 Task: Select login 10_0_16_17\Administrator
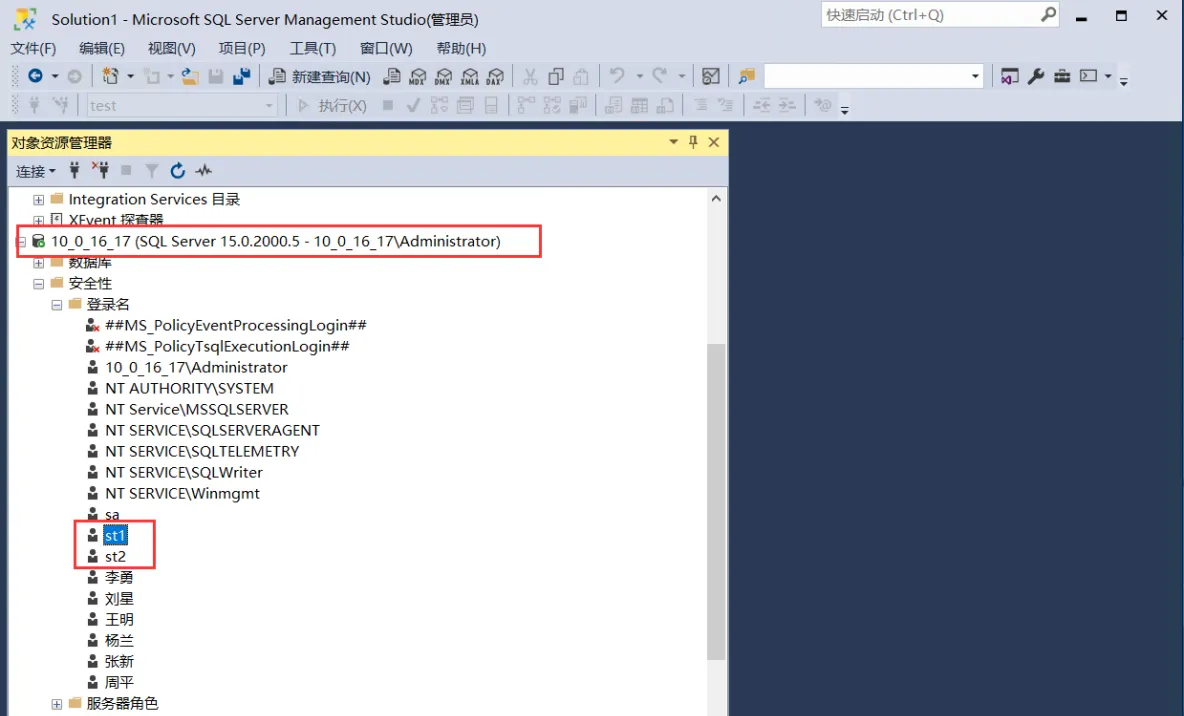[x=196, y=368]
